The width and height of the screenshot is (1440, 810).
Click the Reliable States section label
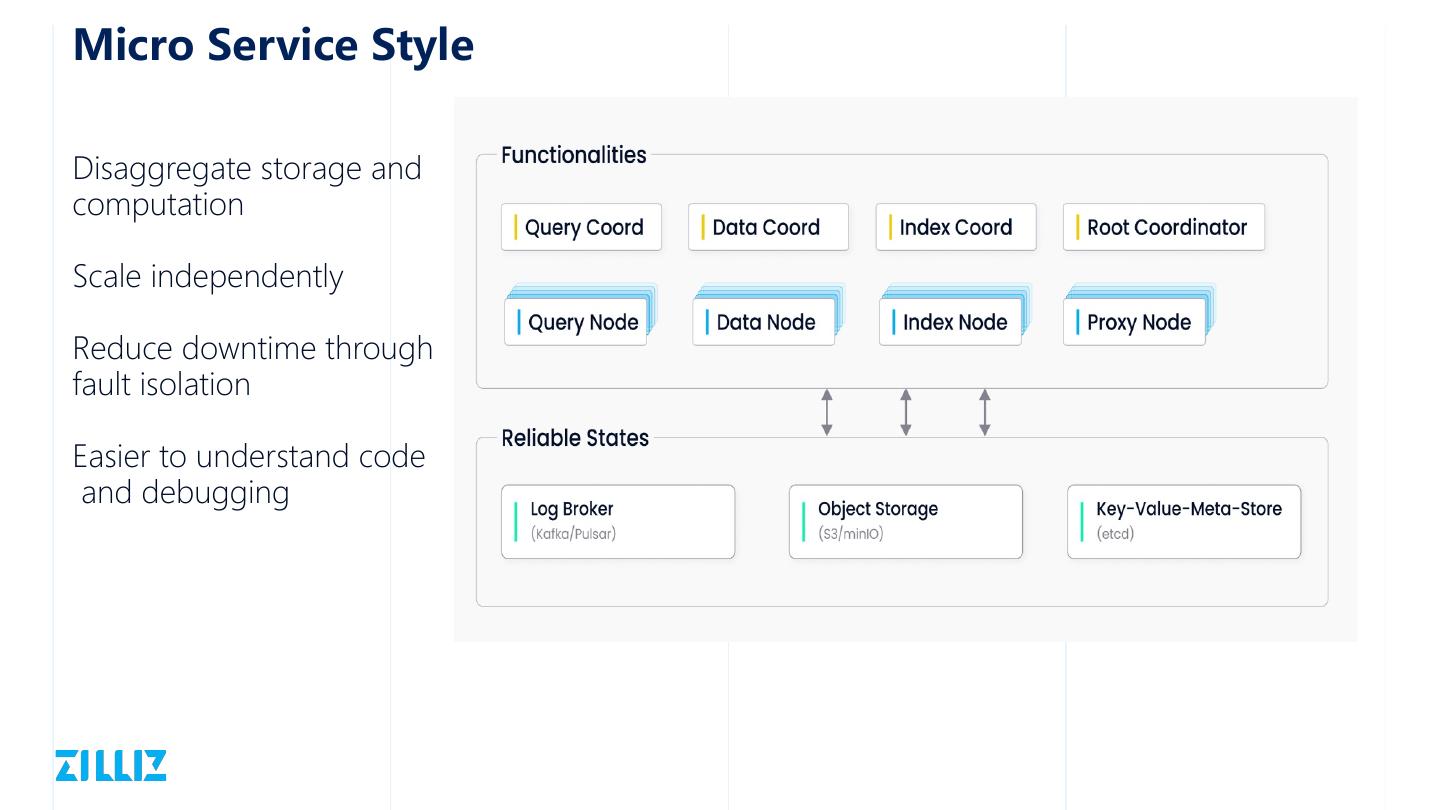(575, 438)
